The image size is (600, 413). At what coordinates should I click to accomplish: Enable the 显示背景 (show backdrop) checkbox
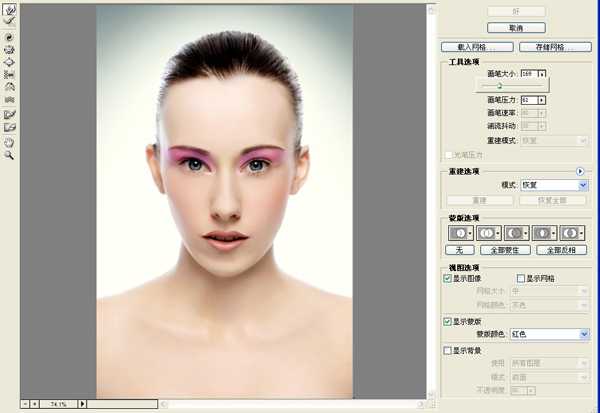click(447, 350)
